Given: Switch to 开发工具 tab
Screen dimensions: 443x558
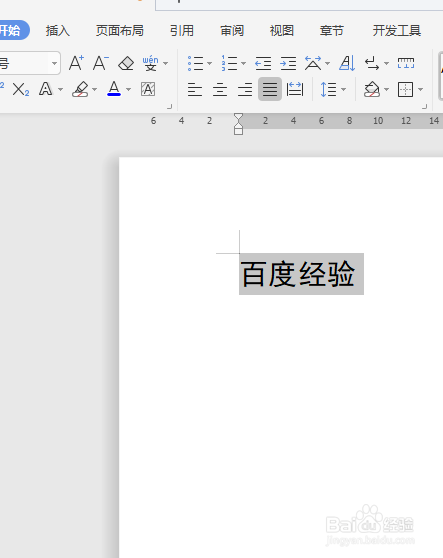Looking at the screenshot, I should click(397, 31).
